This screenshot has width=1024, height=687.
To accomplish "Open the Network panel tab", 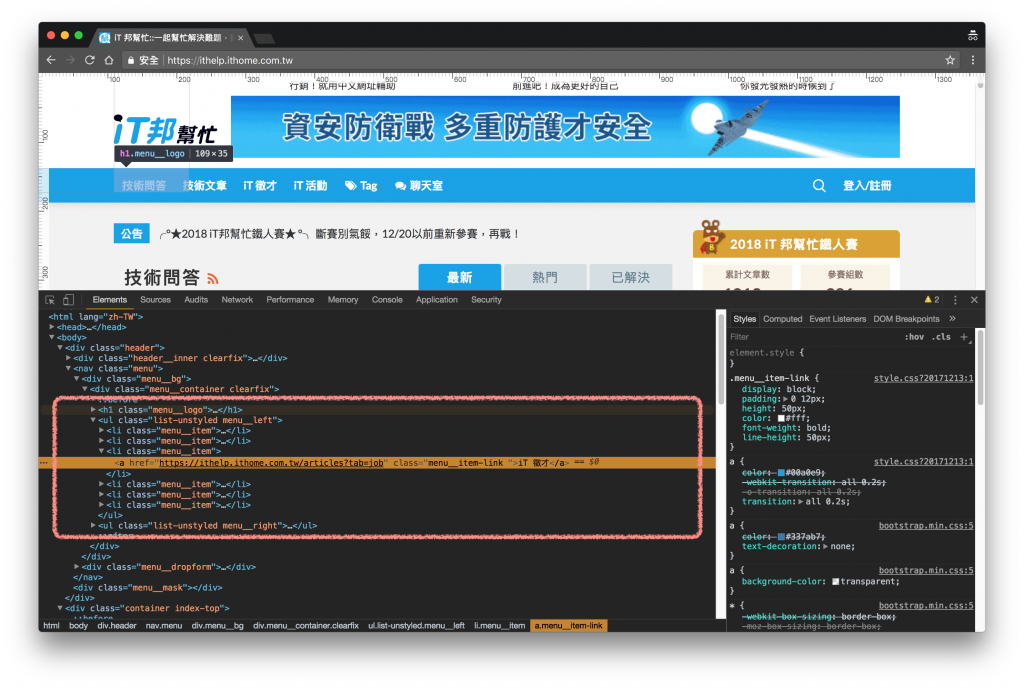I will click(237, 300).
